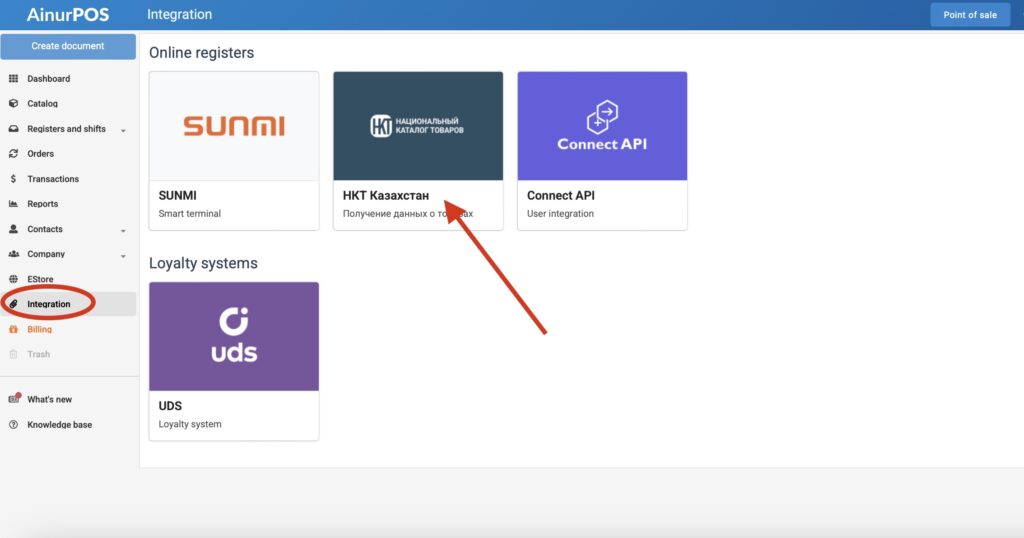Click the Knowledge base question mark icon
The height and width of the screenshot is (538, 1024).
13,425
